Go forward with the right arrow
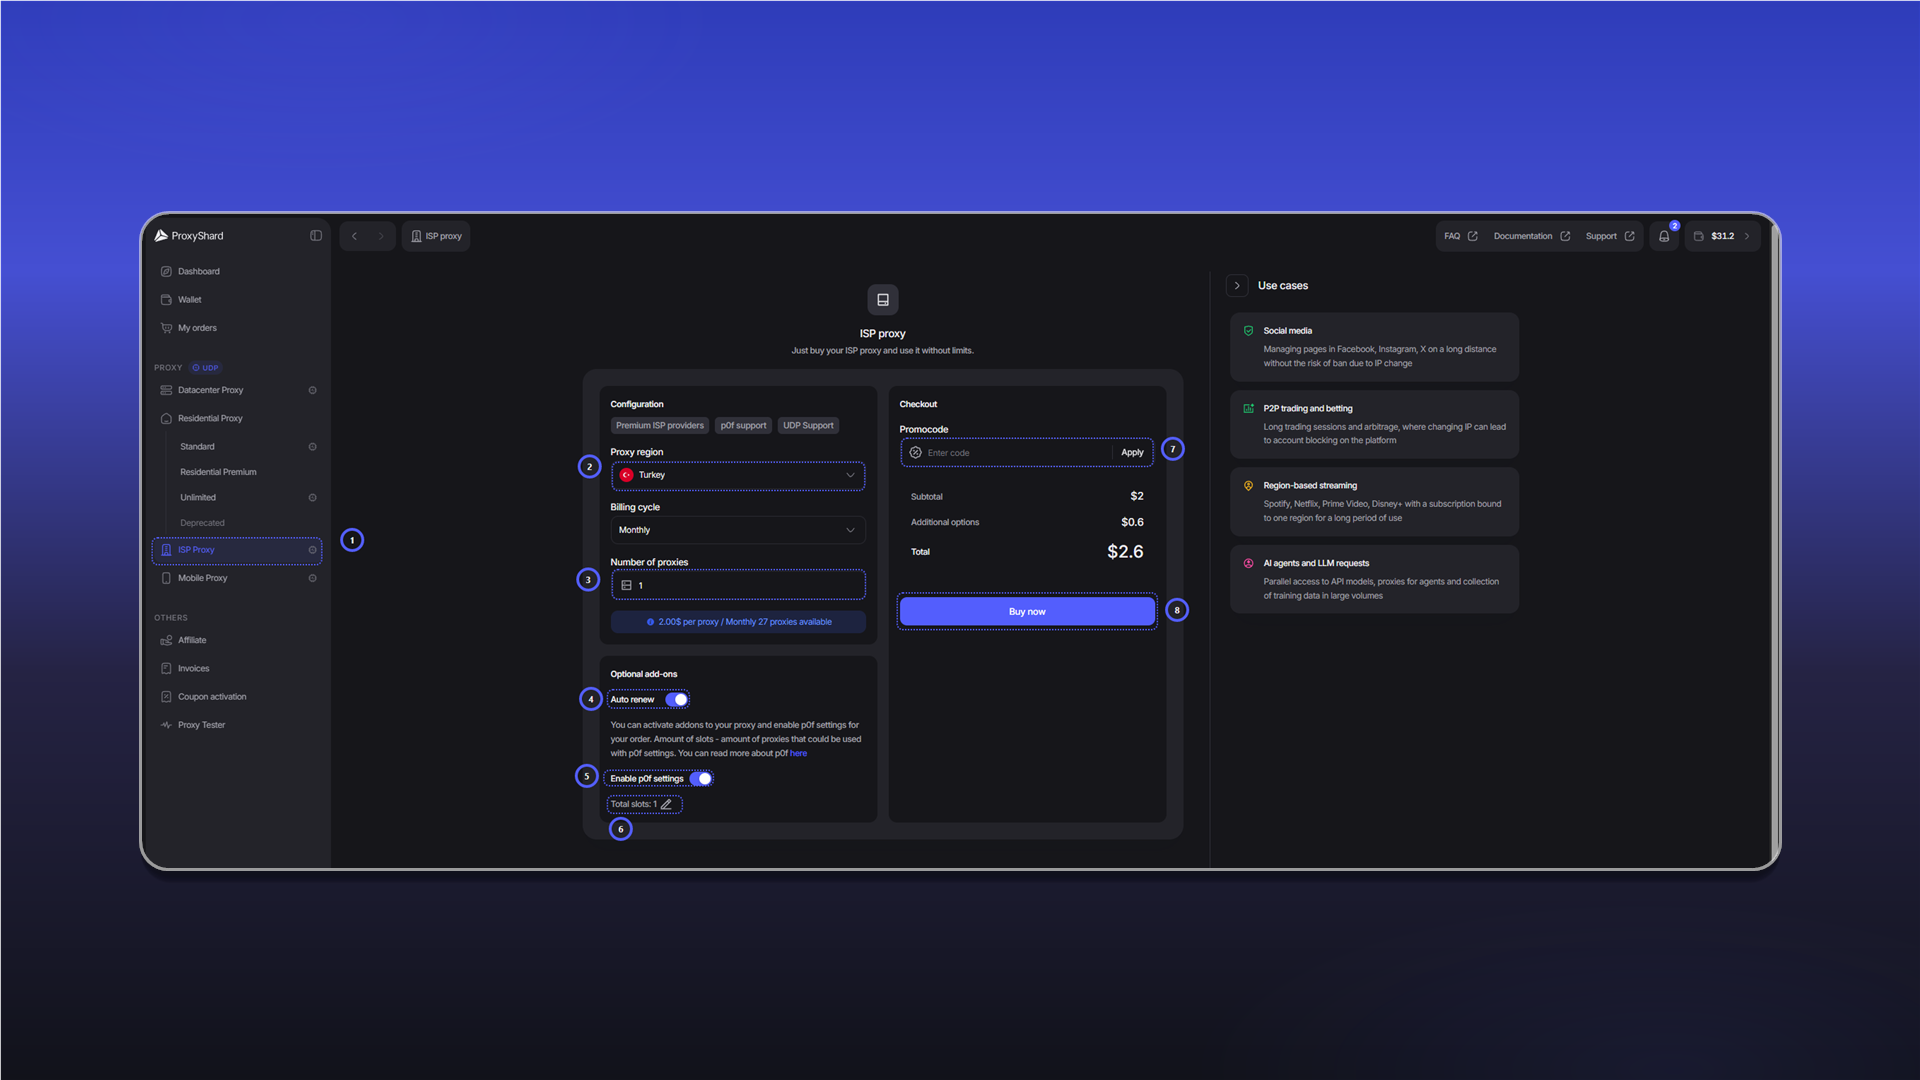Screen dimensions: 1920x1080 click(x=380, y=236)
